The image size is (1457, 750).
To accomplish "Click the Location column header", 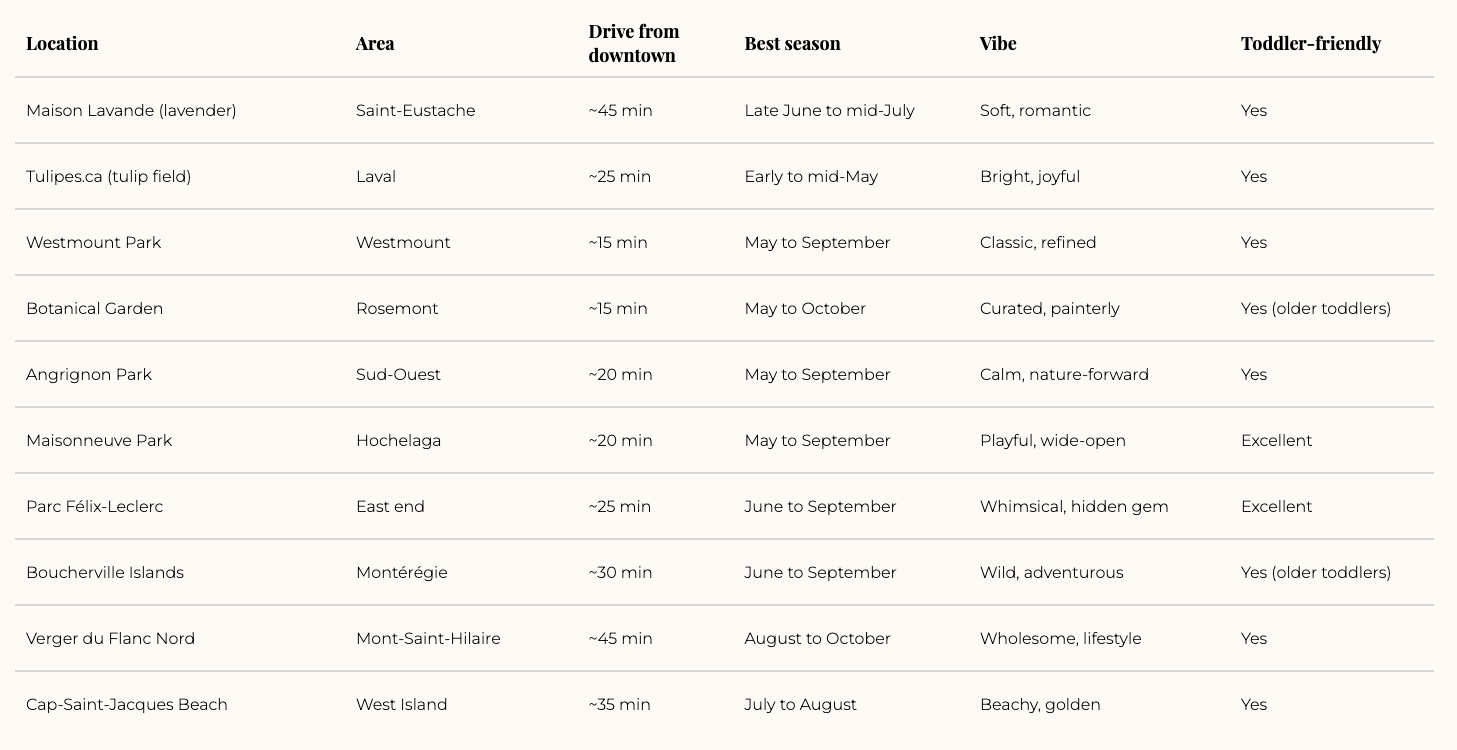I will (x=62, y=43).
